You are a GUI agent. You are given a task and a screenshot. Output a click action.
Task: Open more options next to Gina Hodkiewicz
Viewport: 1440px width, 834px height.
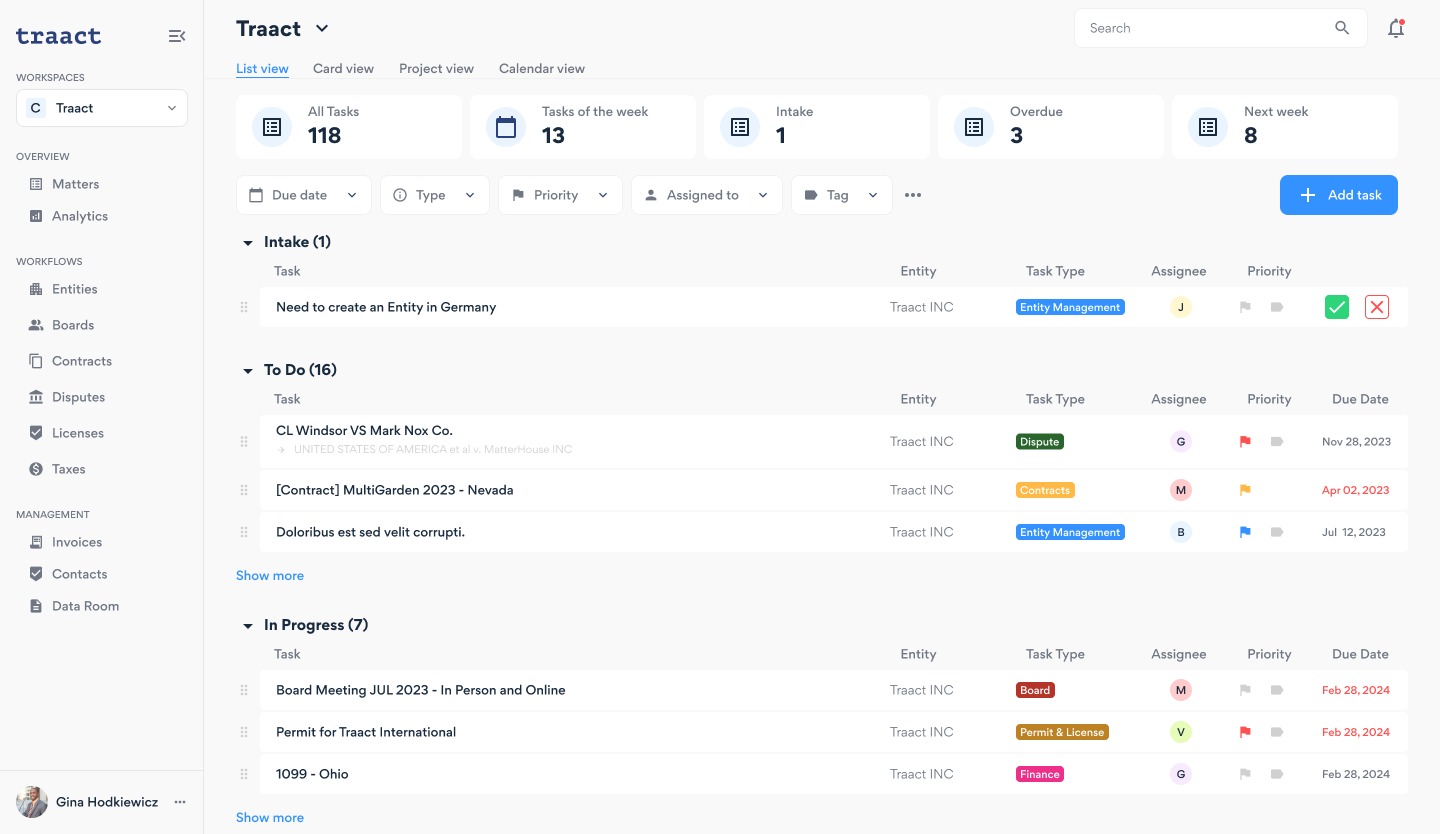pyautogui.click(x=180, y=802)
